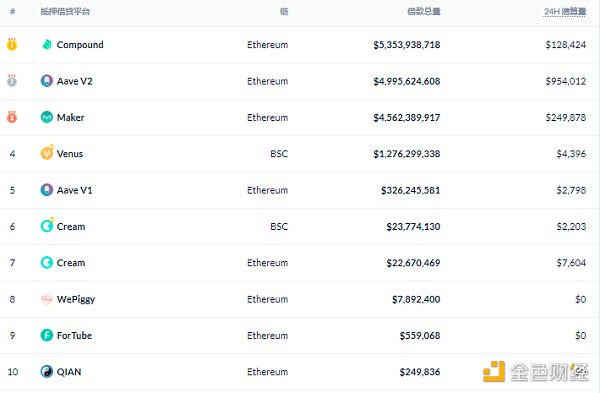Select Maker borrow total $4,562,389,917
The height and width of the screenshot is (393, 600).
407,117
